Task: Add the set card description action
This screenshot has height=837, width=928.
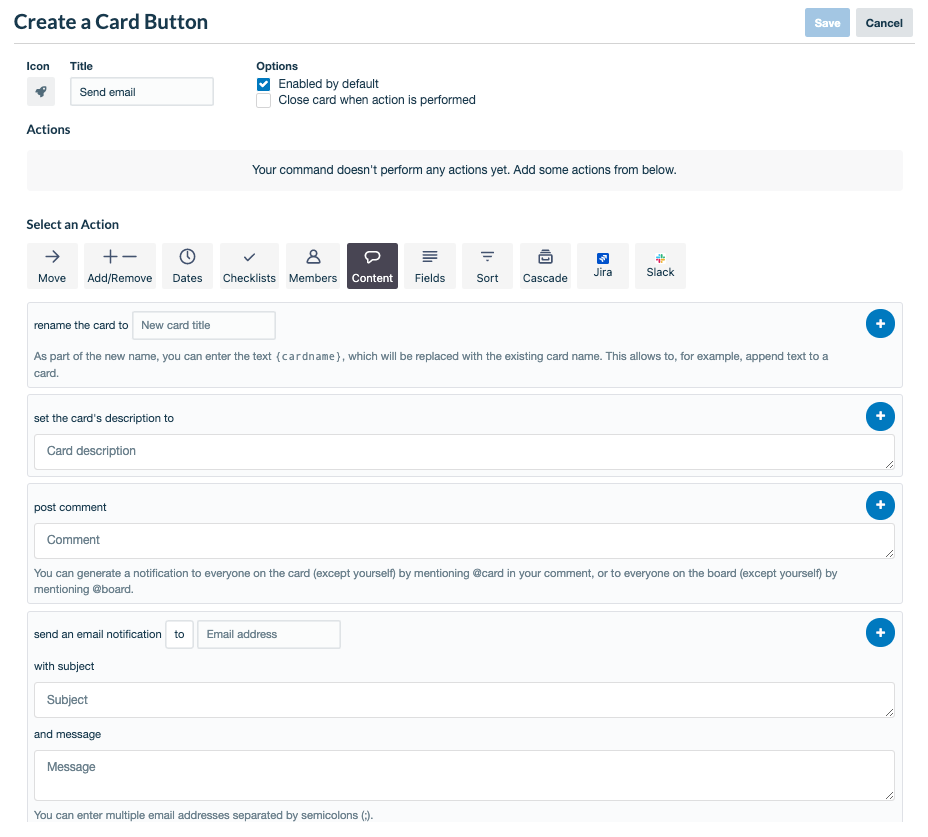Action: click(880, 416)
